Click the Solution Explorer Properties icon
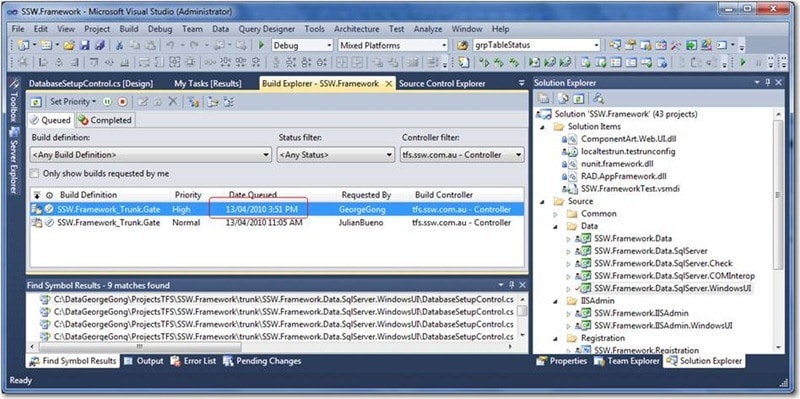The height and width of the screenshot is (399, 800). (x=543, y=98)
